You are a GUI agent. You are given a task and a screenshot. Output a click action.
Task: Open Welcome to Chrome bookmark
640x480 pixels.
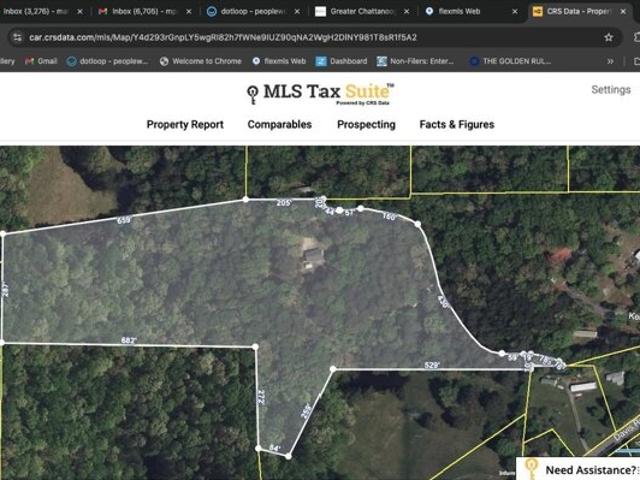coord(200,61)
